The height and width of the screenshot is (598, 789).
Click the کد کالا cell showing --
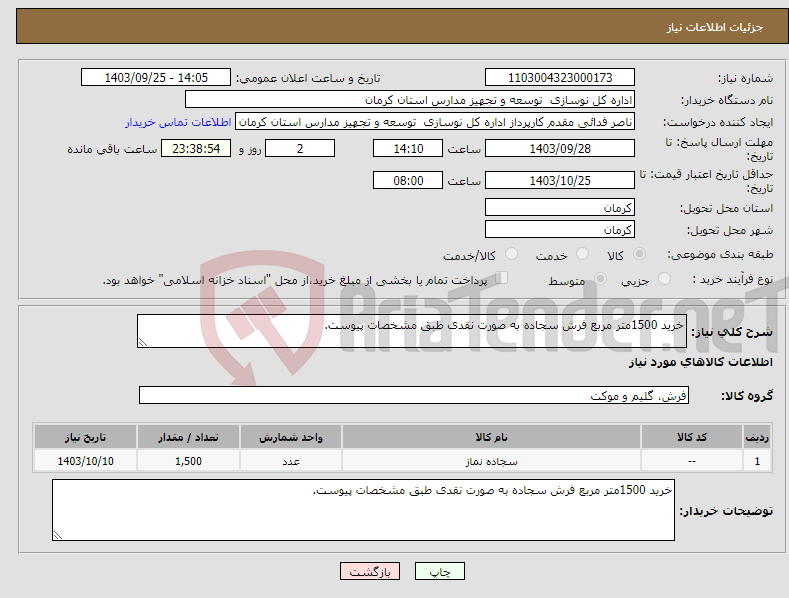pos(691,461)
